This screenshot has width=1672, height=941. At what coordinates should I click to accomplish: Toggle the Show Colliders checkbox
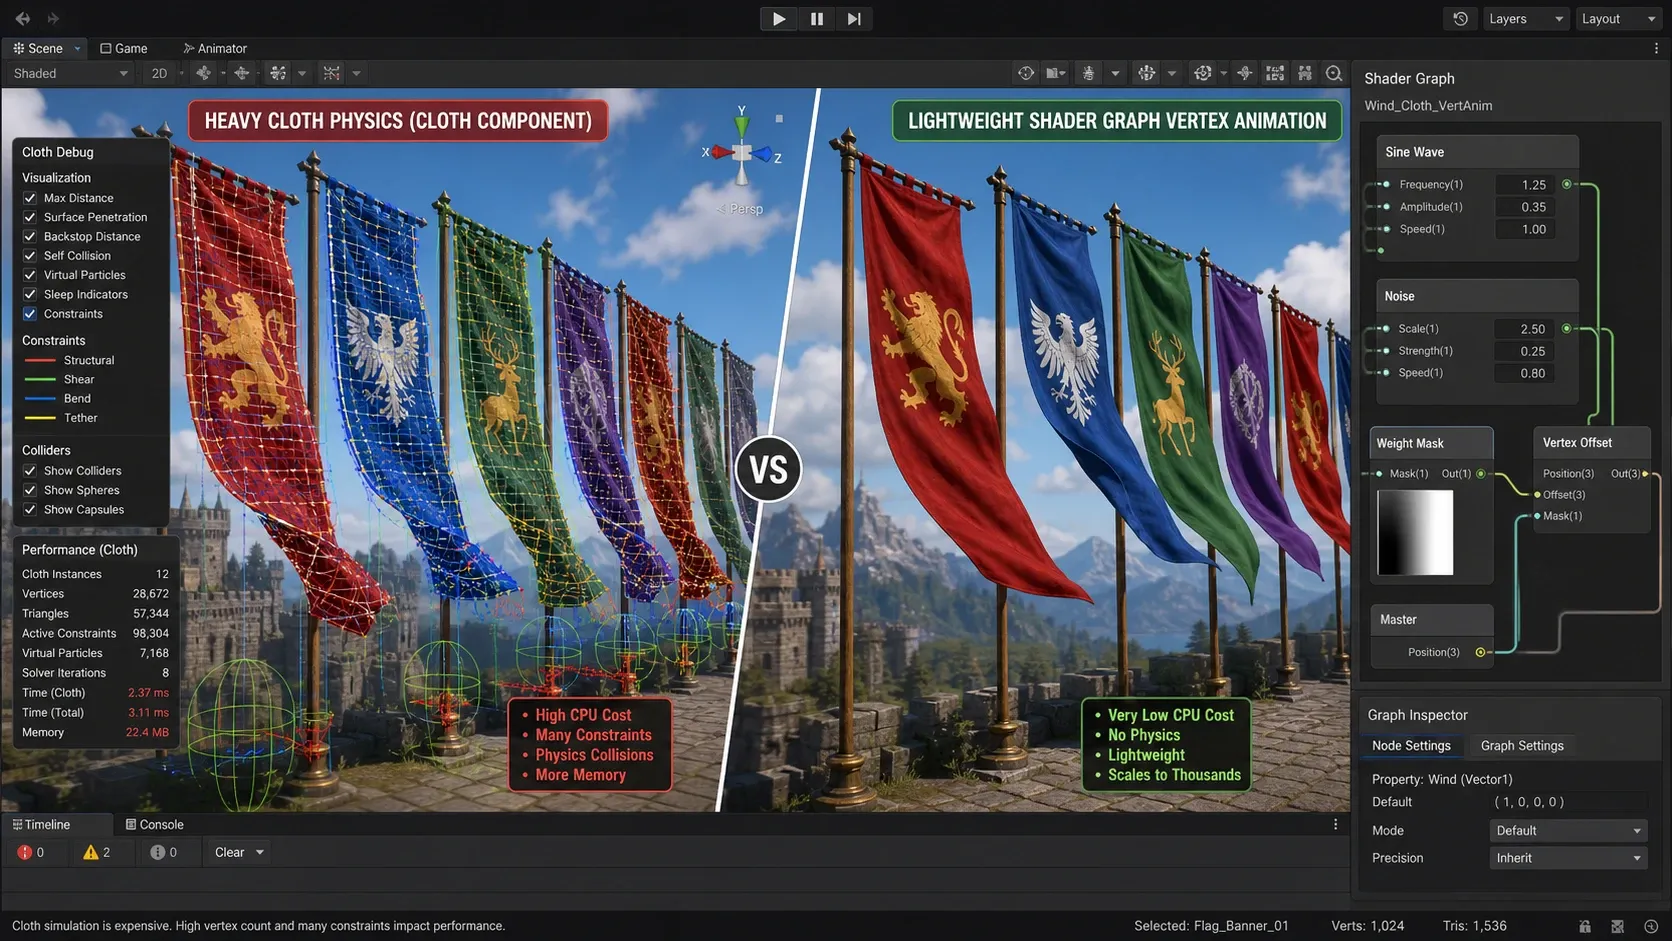point(30,471)
